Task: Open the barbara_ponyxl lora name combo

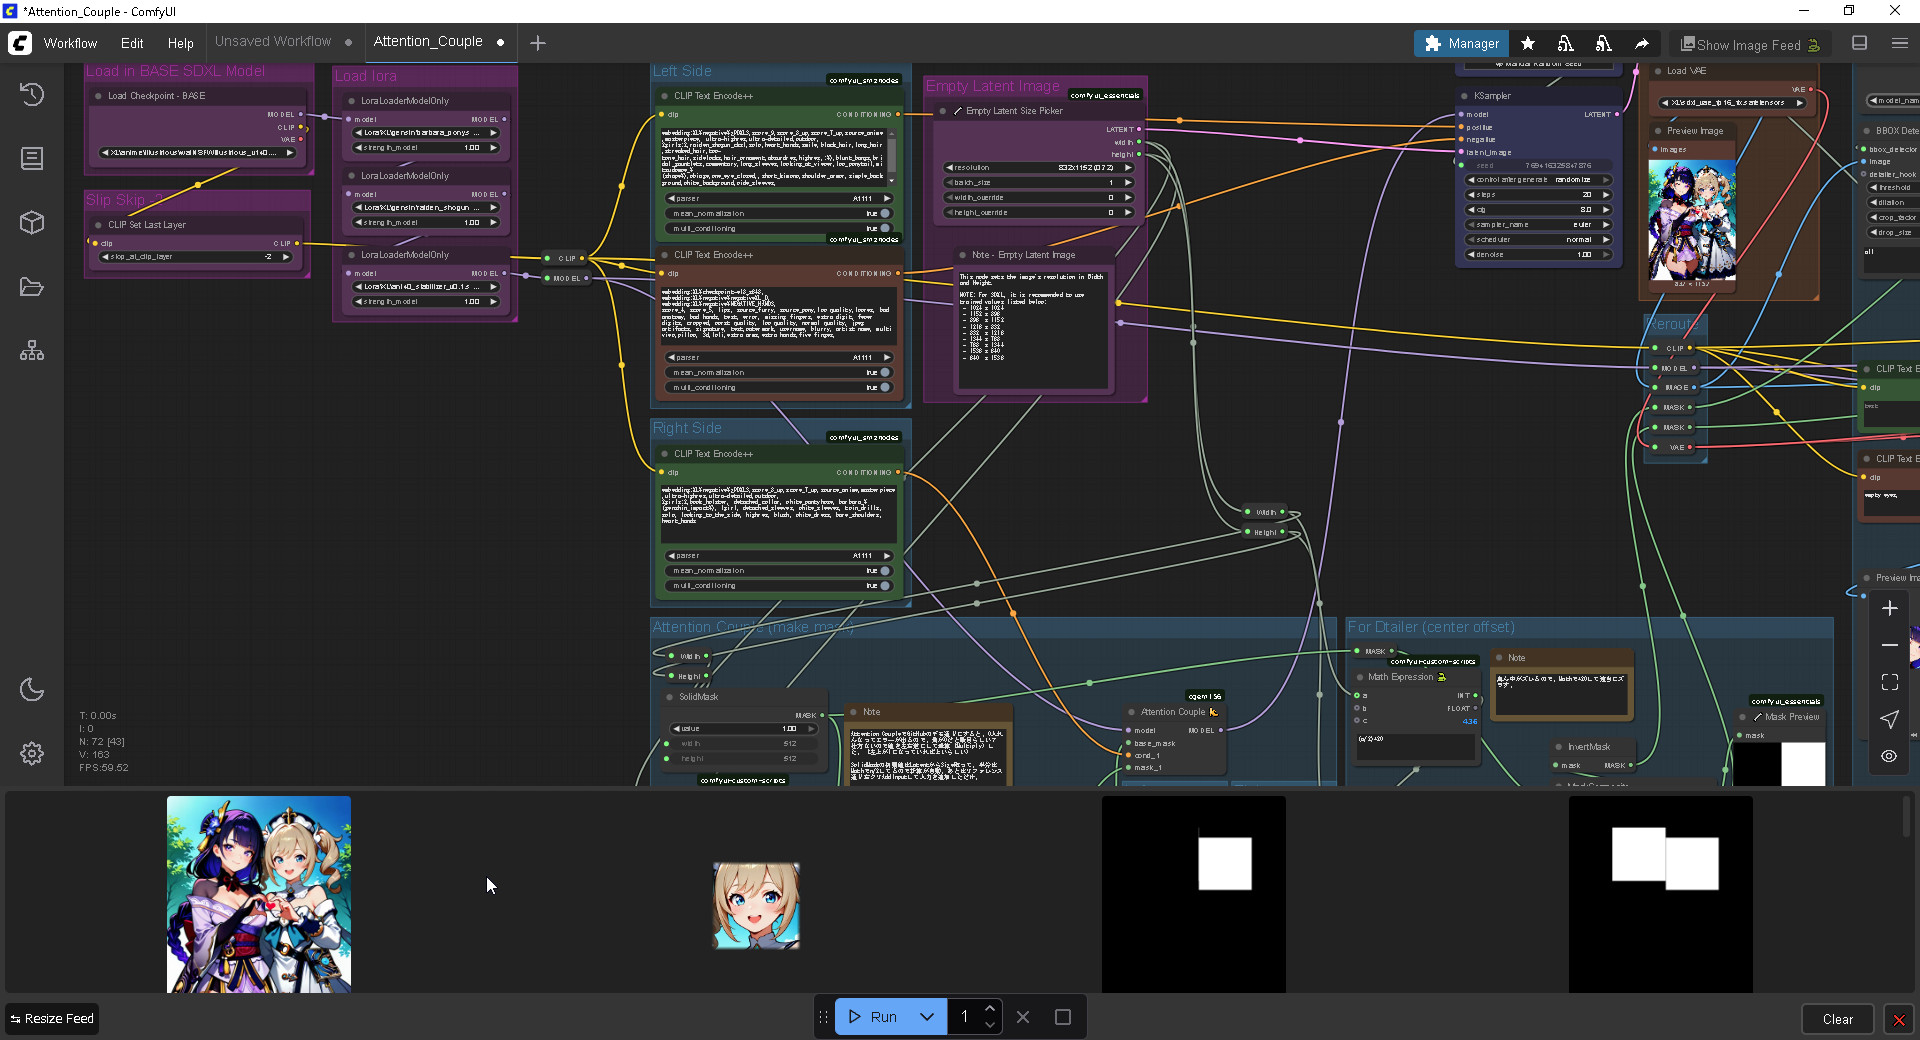Action: 426,132
